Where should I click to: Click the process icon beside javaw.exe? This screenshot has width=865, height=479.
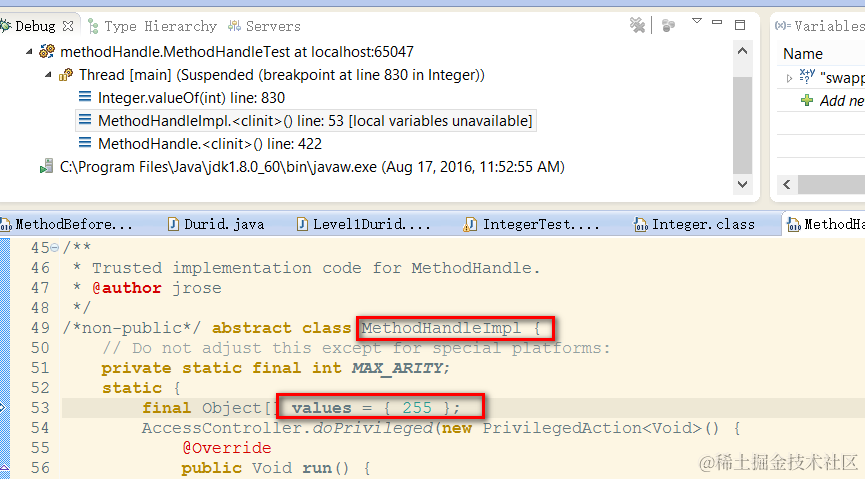tap(46, 166)
